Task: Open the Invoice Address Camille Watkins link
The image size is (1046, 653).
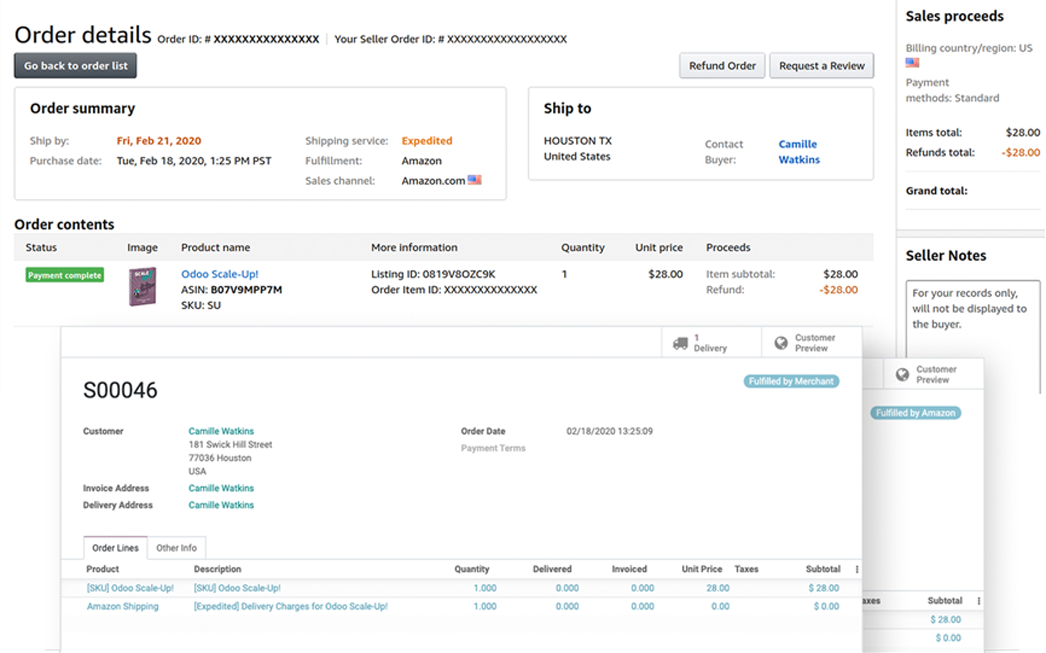Action: [221, 488]
